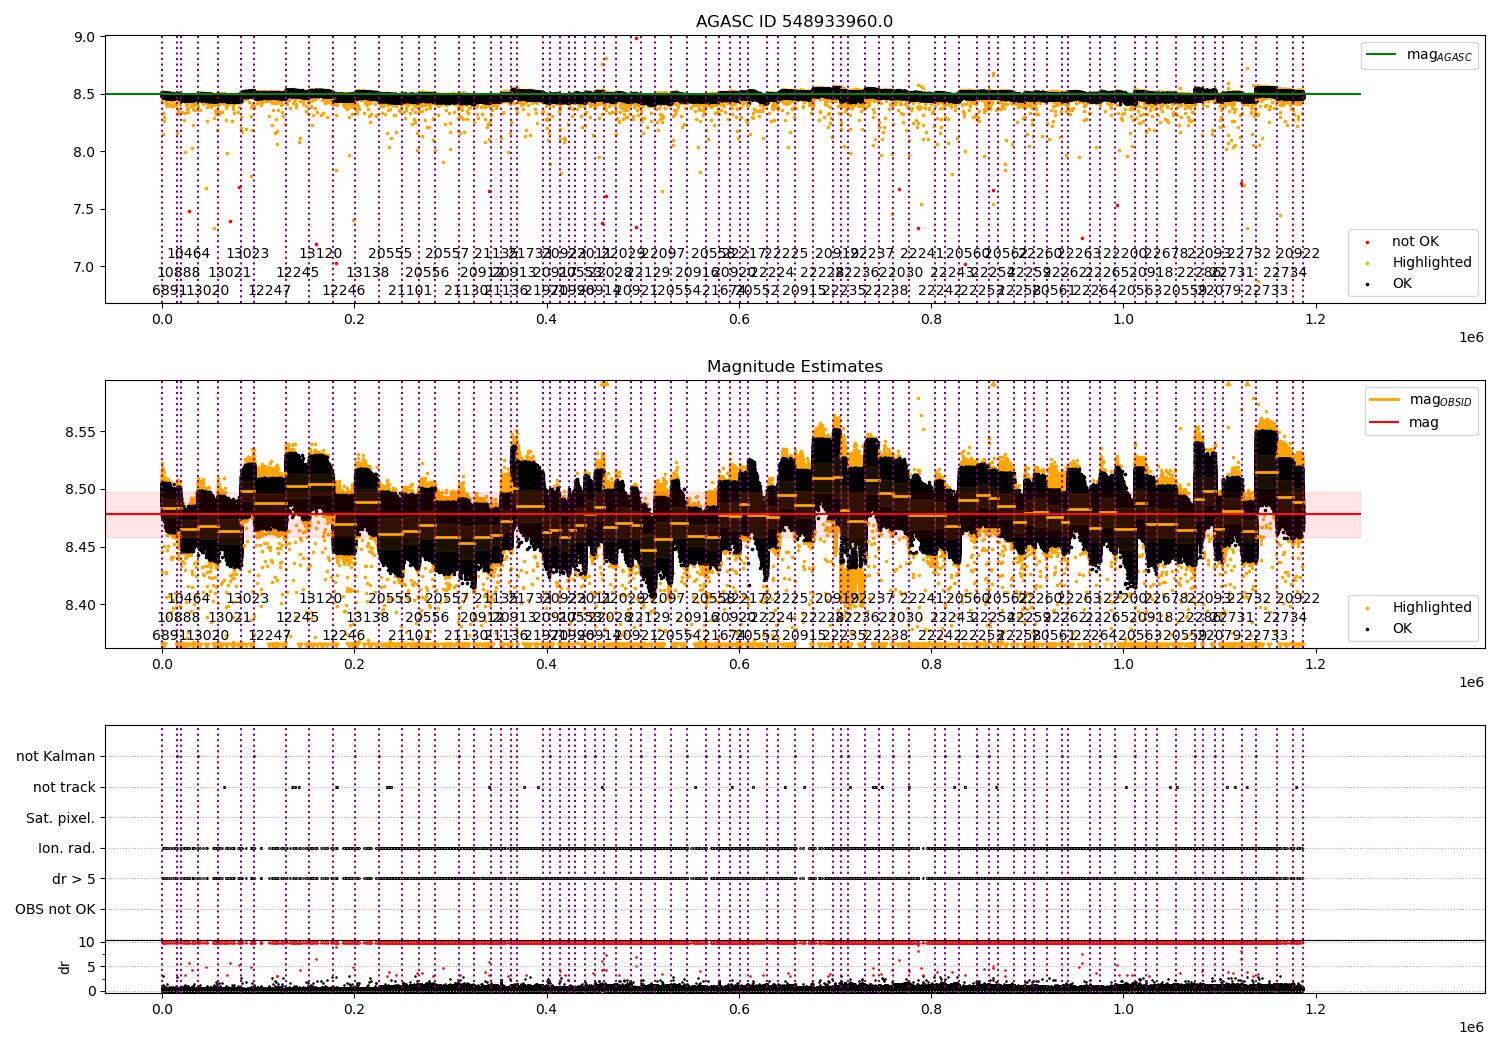Viewport: 1500px width, 1050px height.
Task: Click the 'Magnitude Estimates' plot title
Action: coord(794,367)
